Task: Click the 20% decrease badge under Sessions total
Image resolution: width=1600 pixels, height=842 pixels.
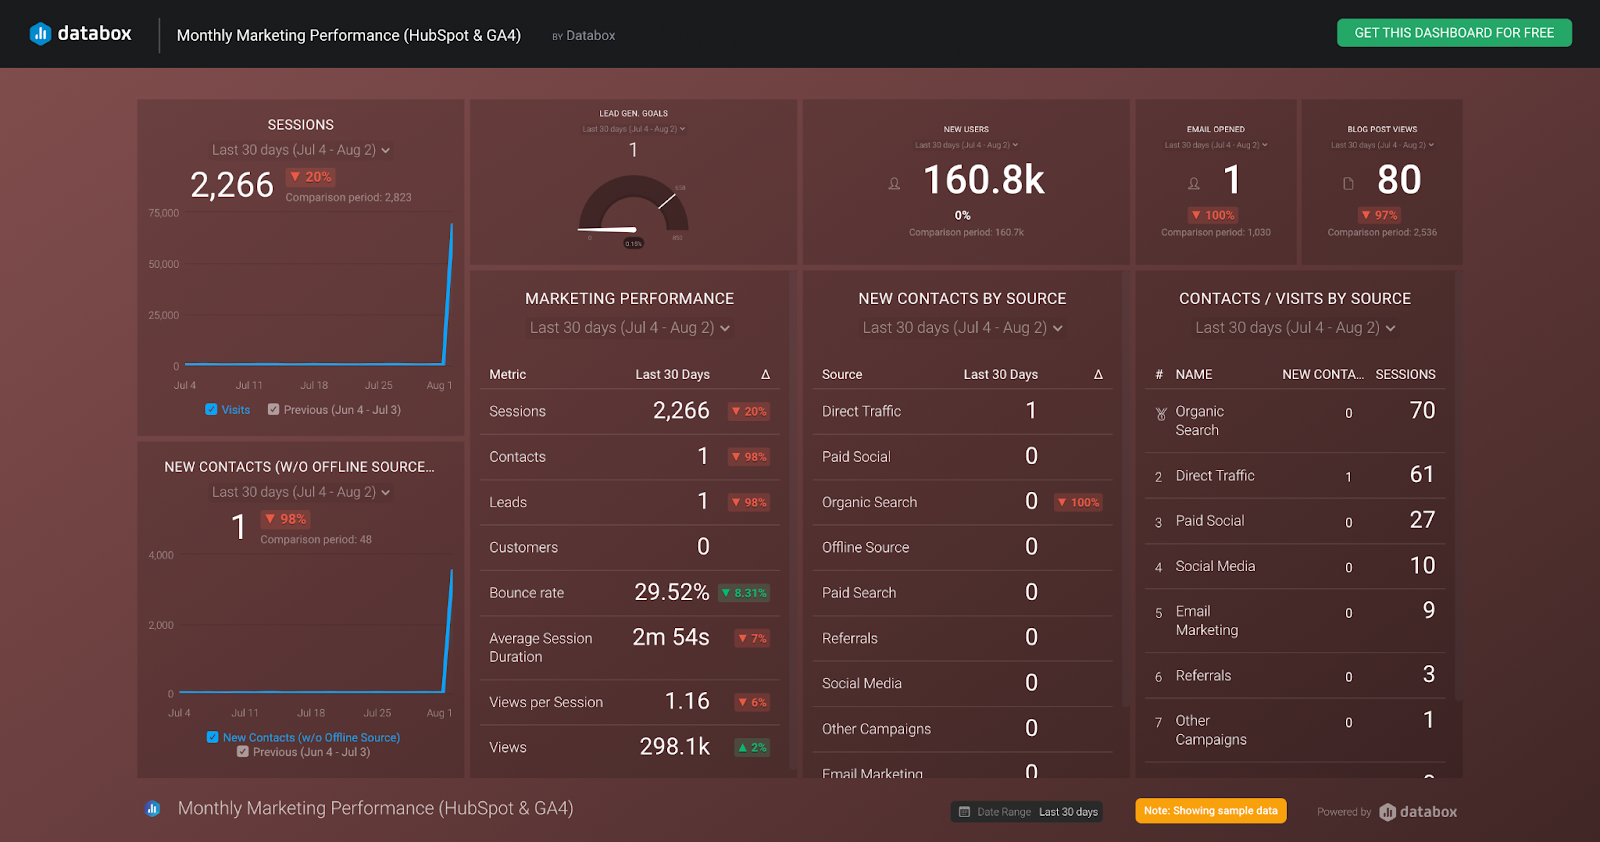Action: [311, 177]
